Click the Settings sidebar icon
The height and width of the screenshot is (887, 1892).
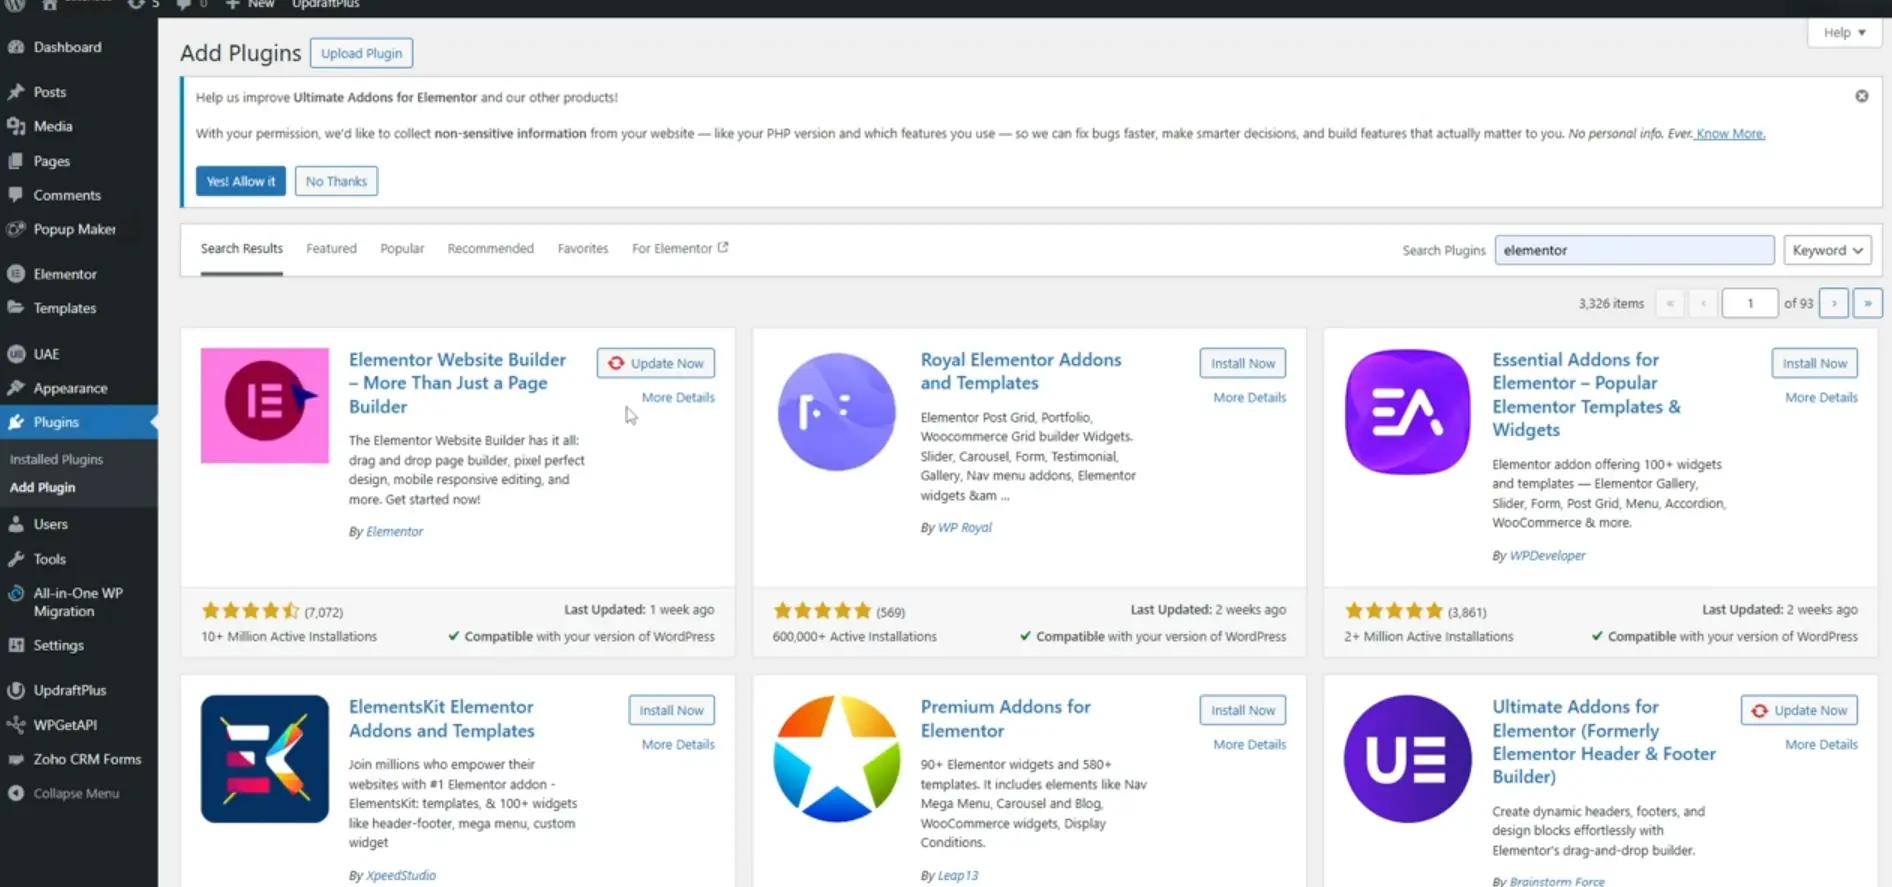pos(16,645)
